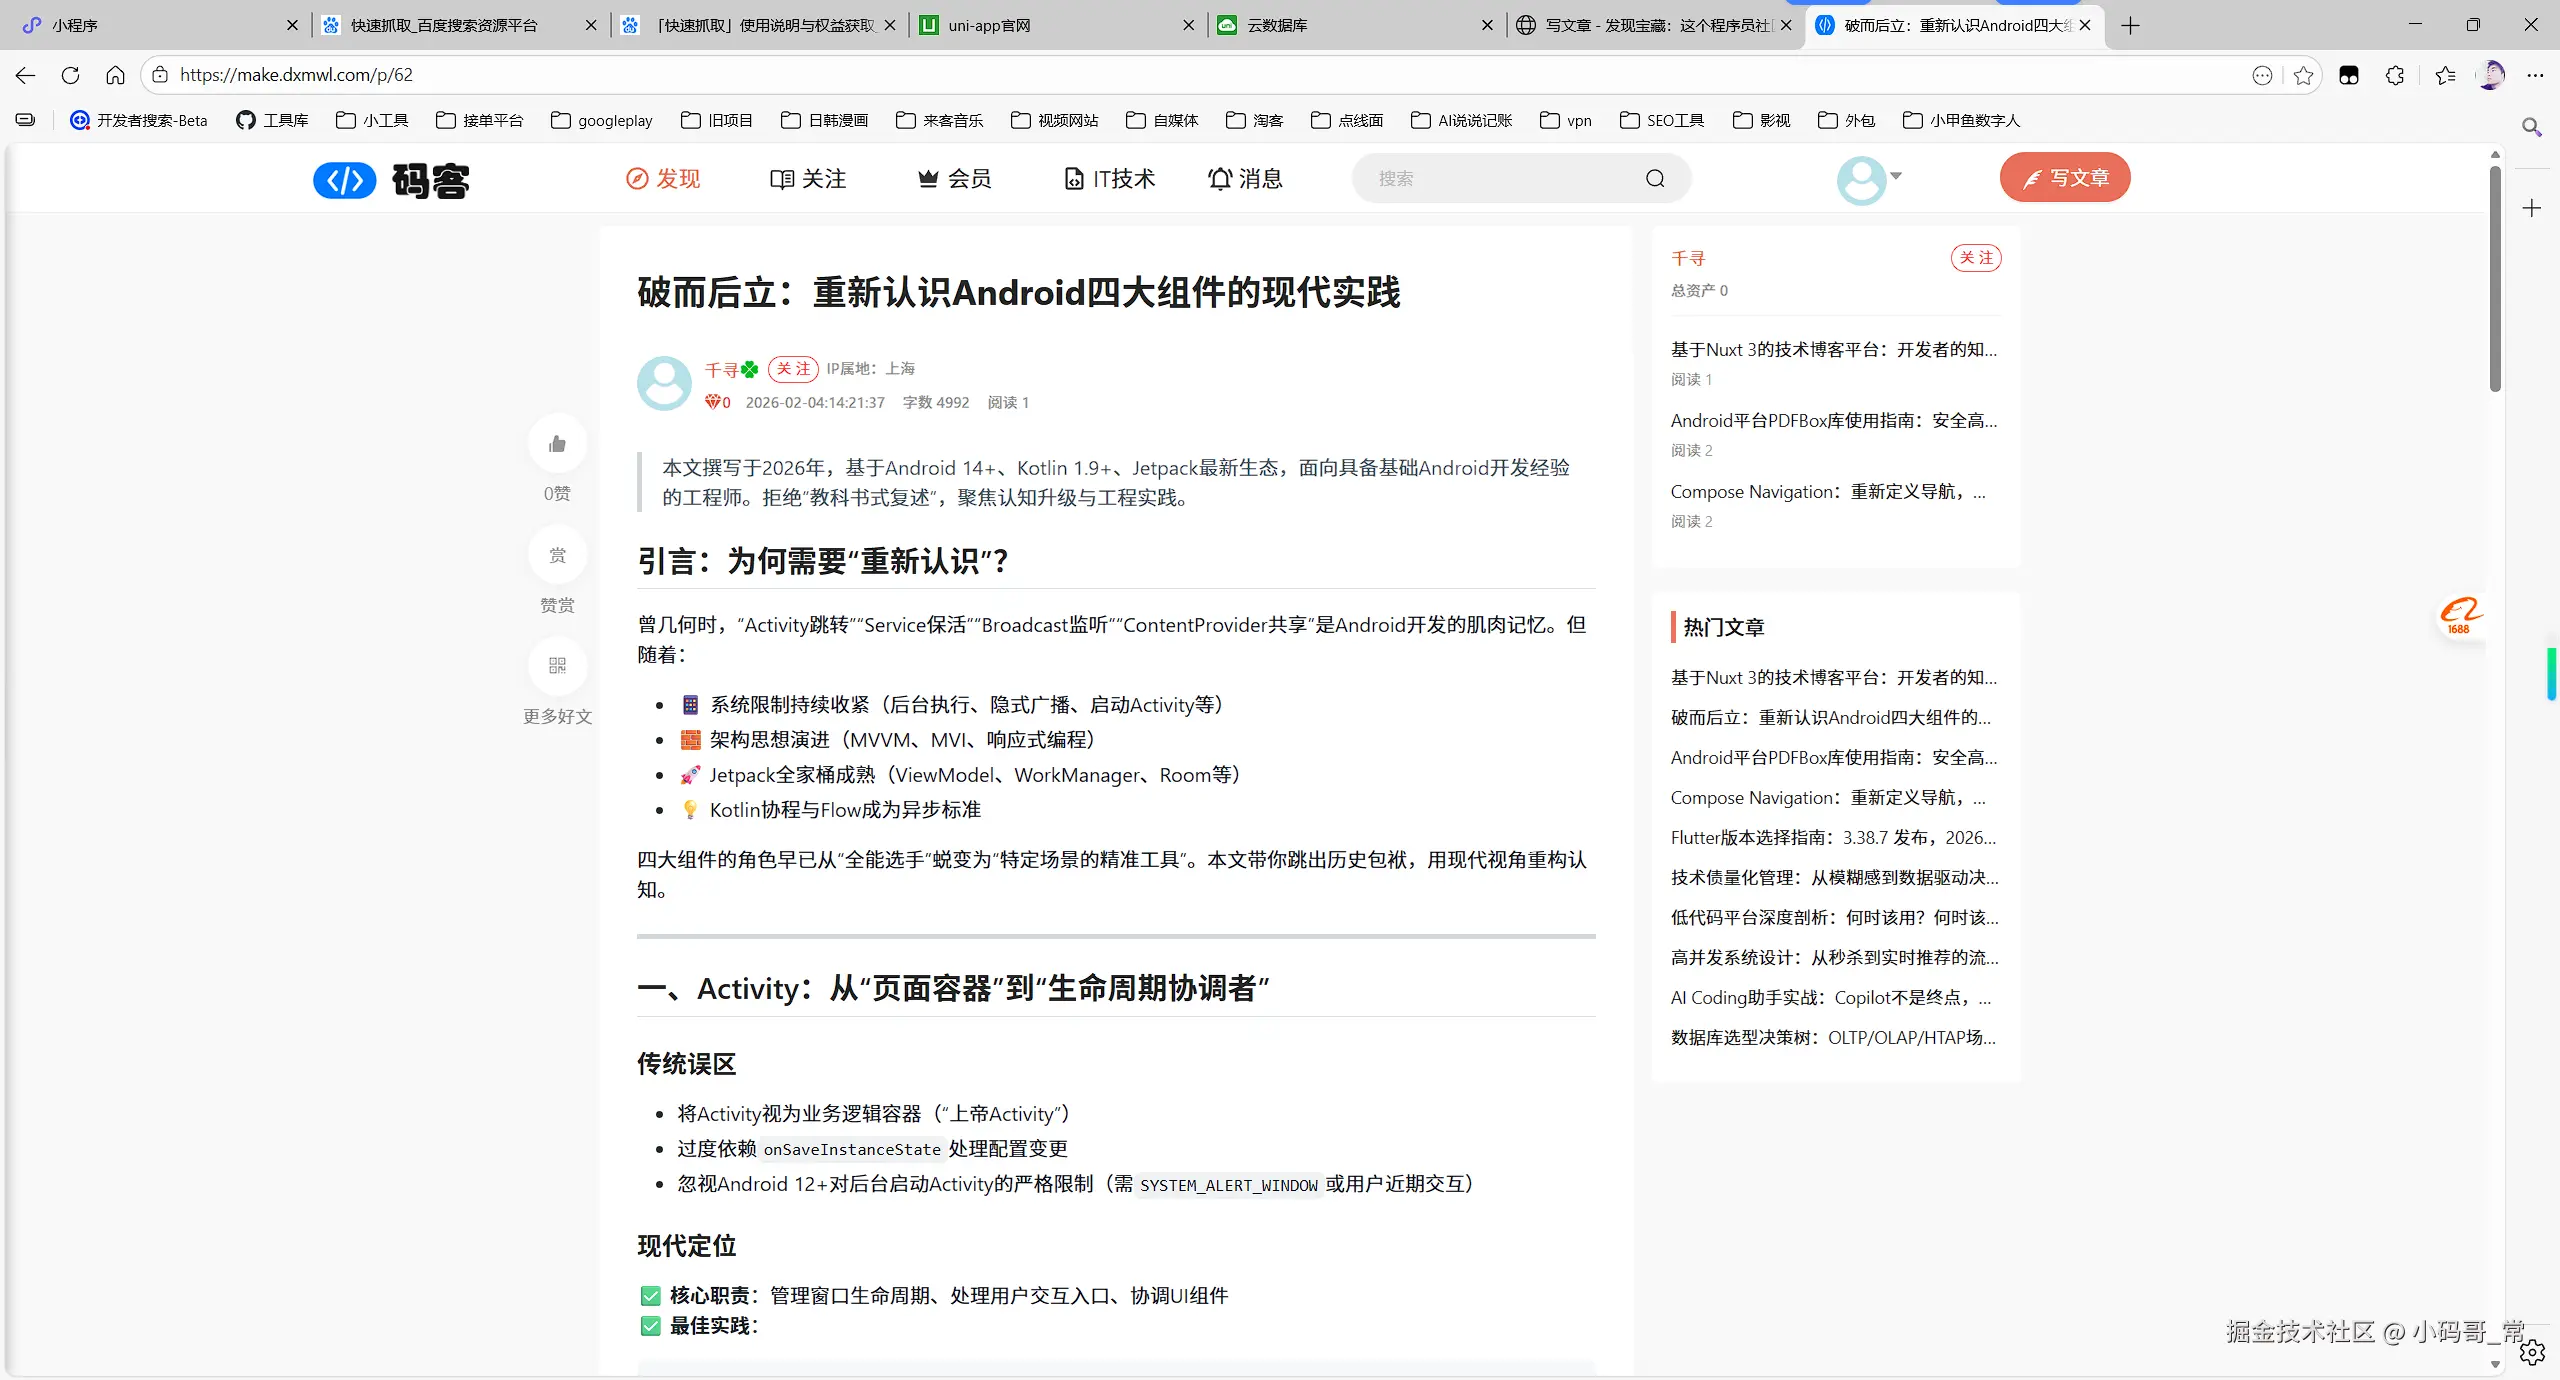Toggle 关注 follow in sidebar author card

pos(1975,258)
